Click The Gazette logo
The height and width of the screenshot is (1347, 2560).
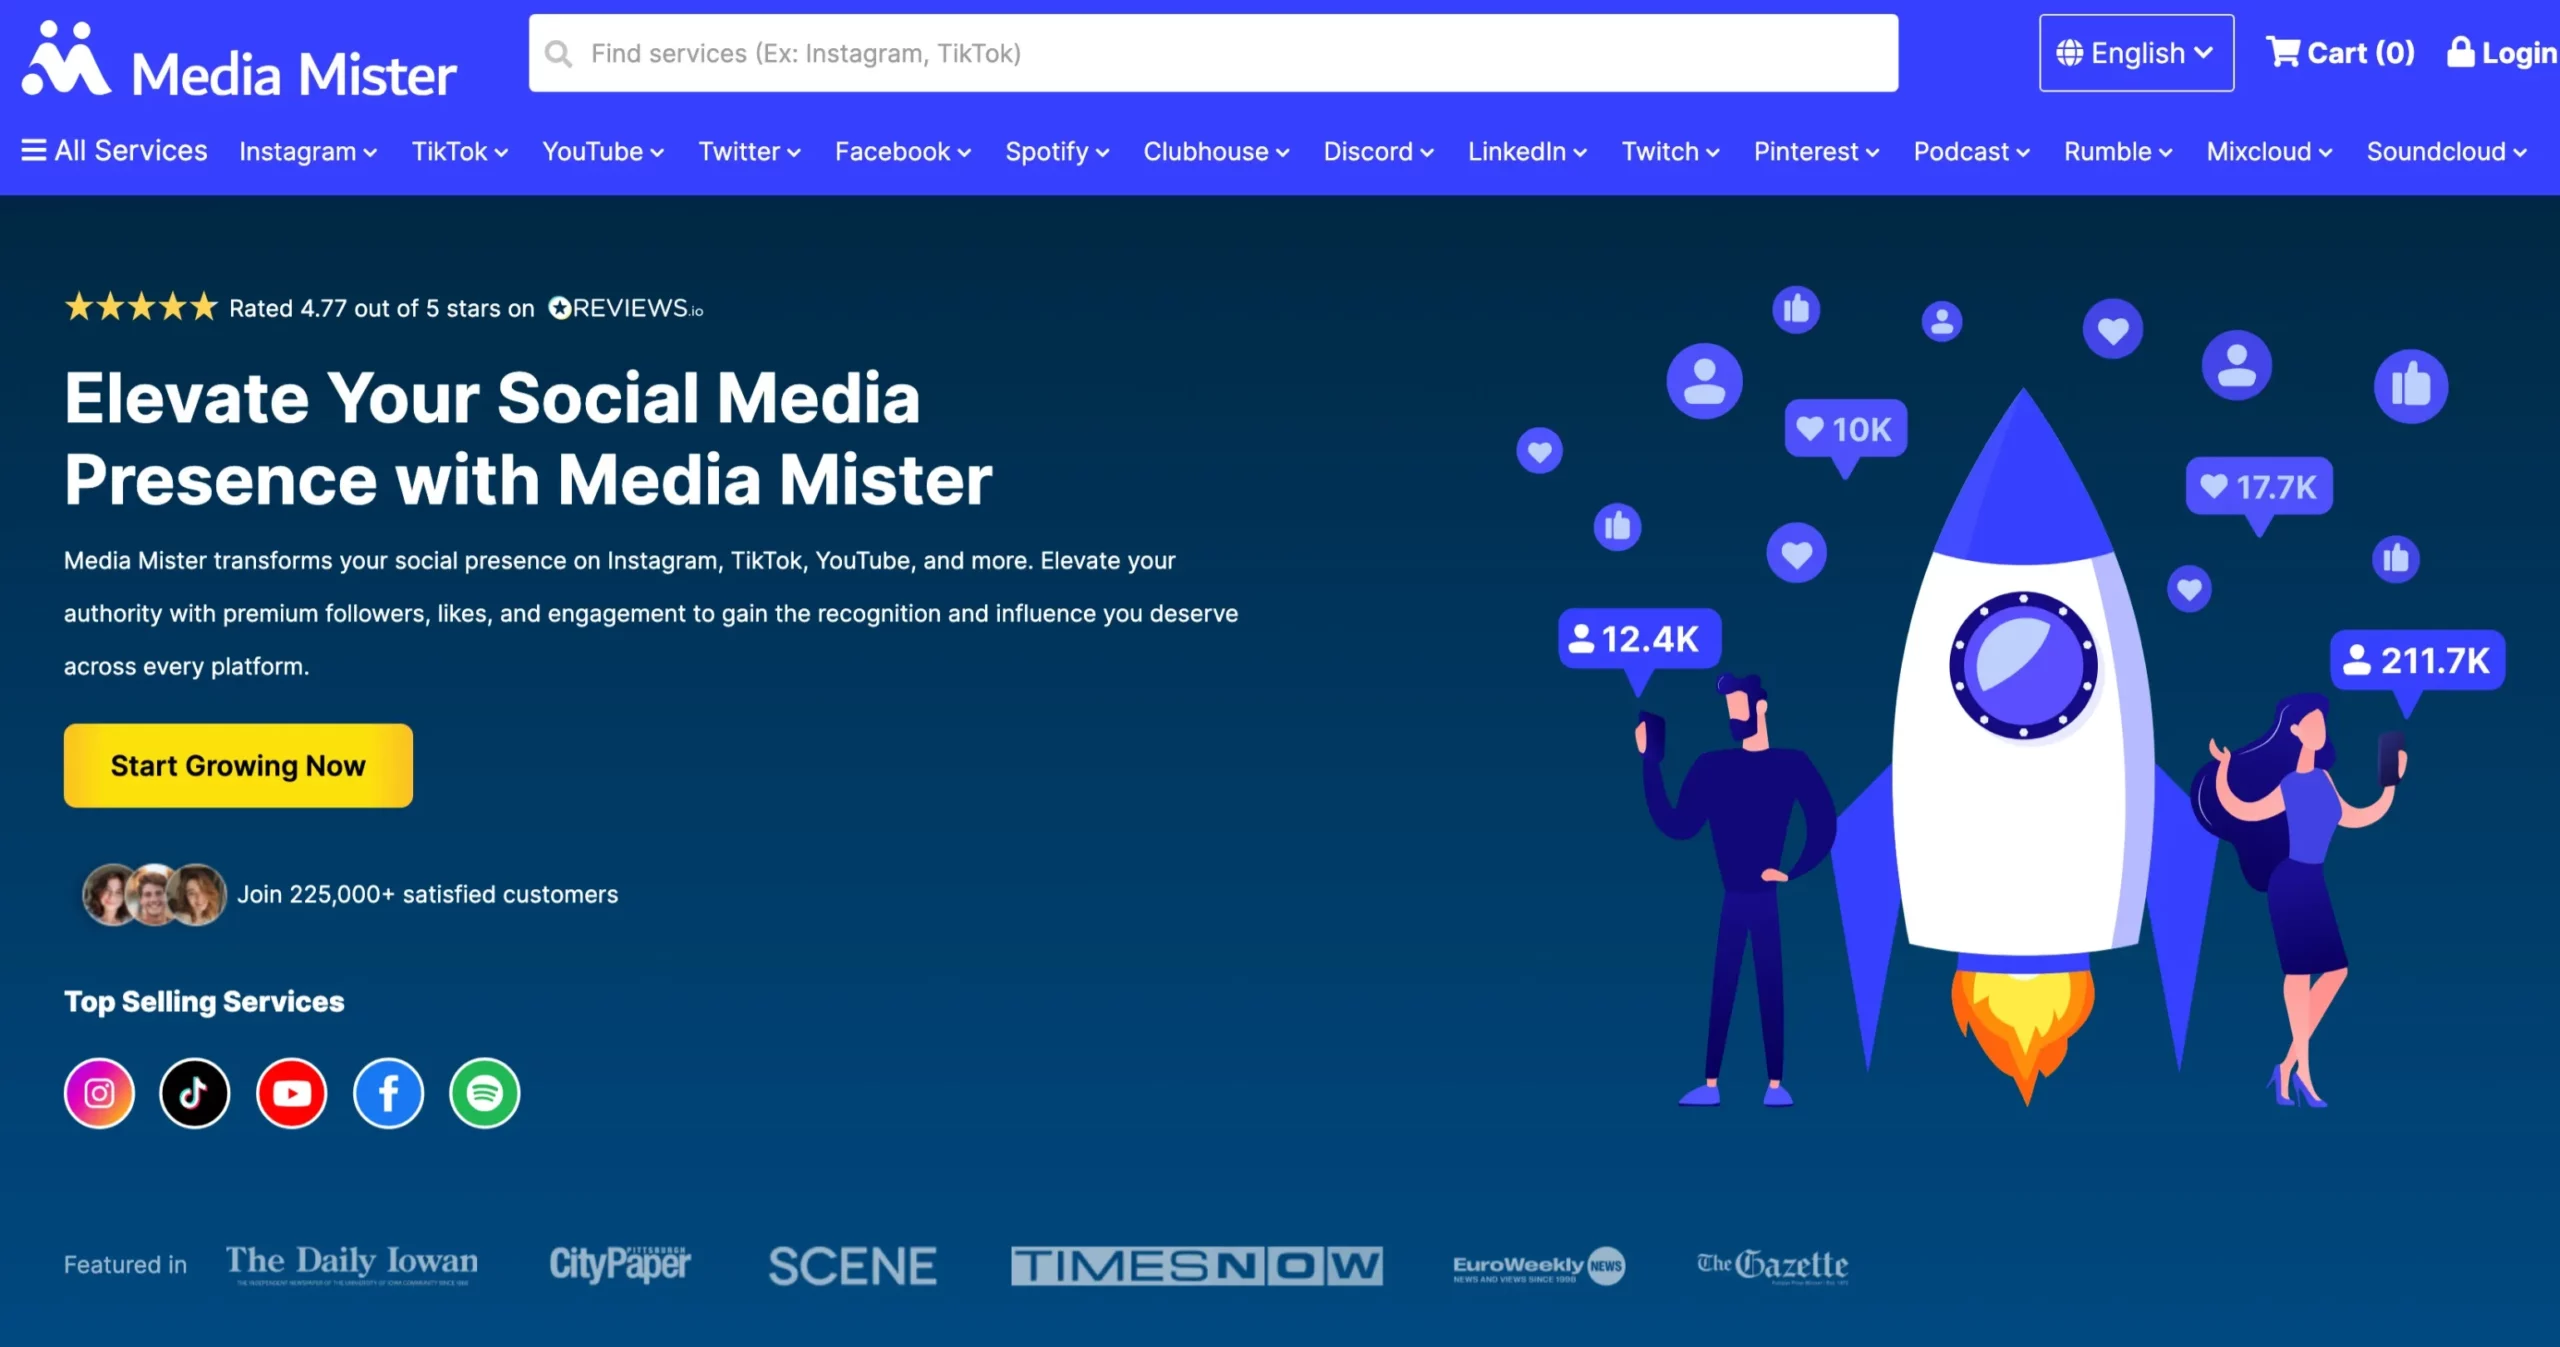tap(1772, 1265)
